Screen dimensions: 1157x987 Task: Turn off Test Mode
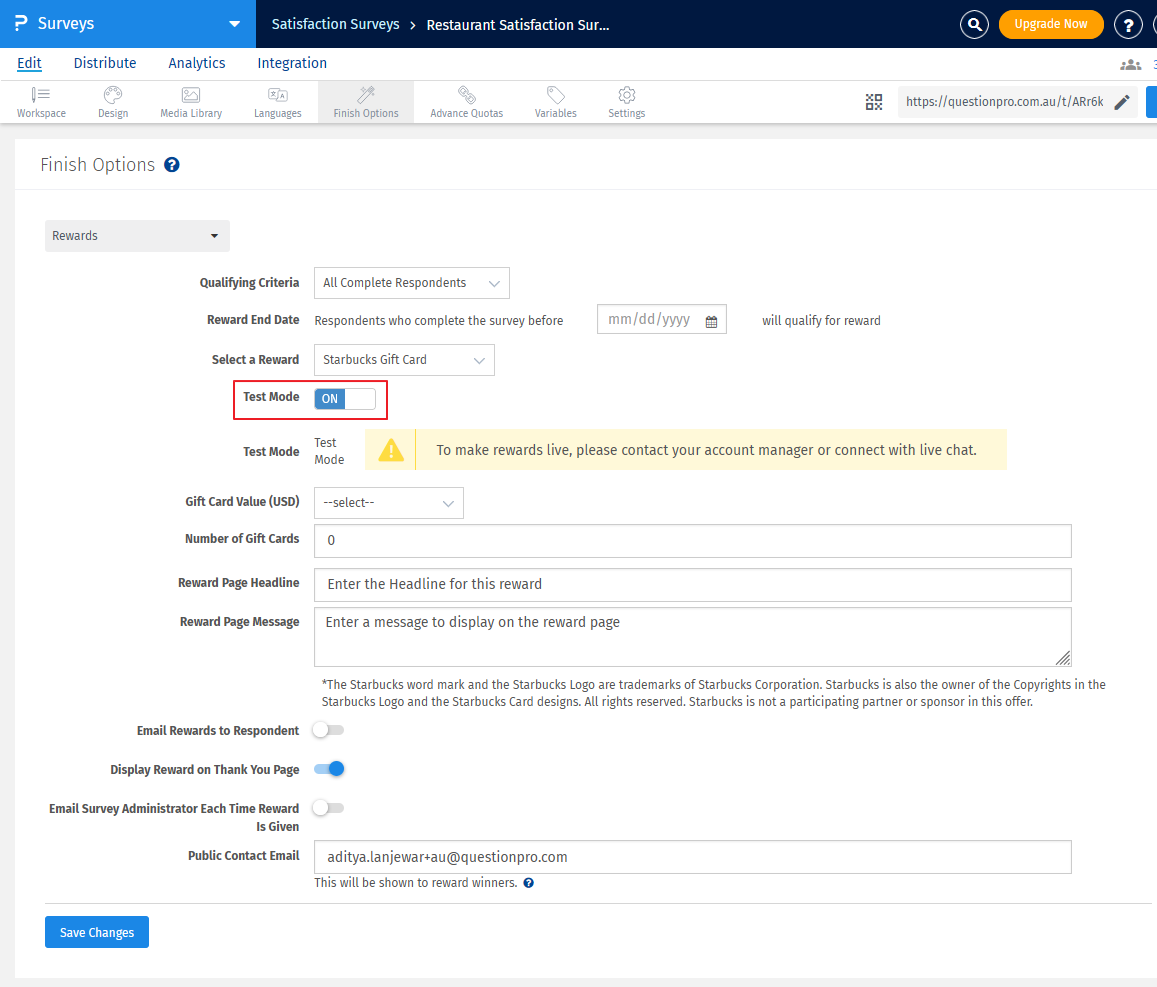click(343, 398)
